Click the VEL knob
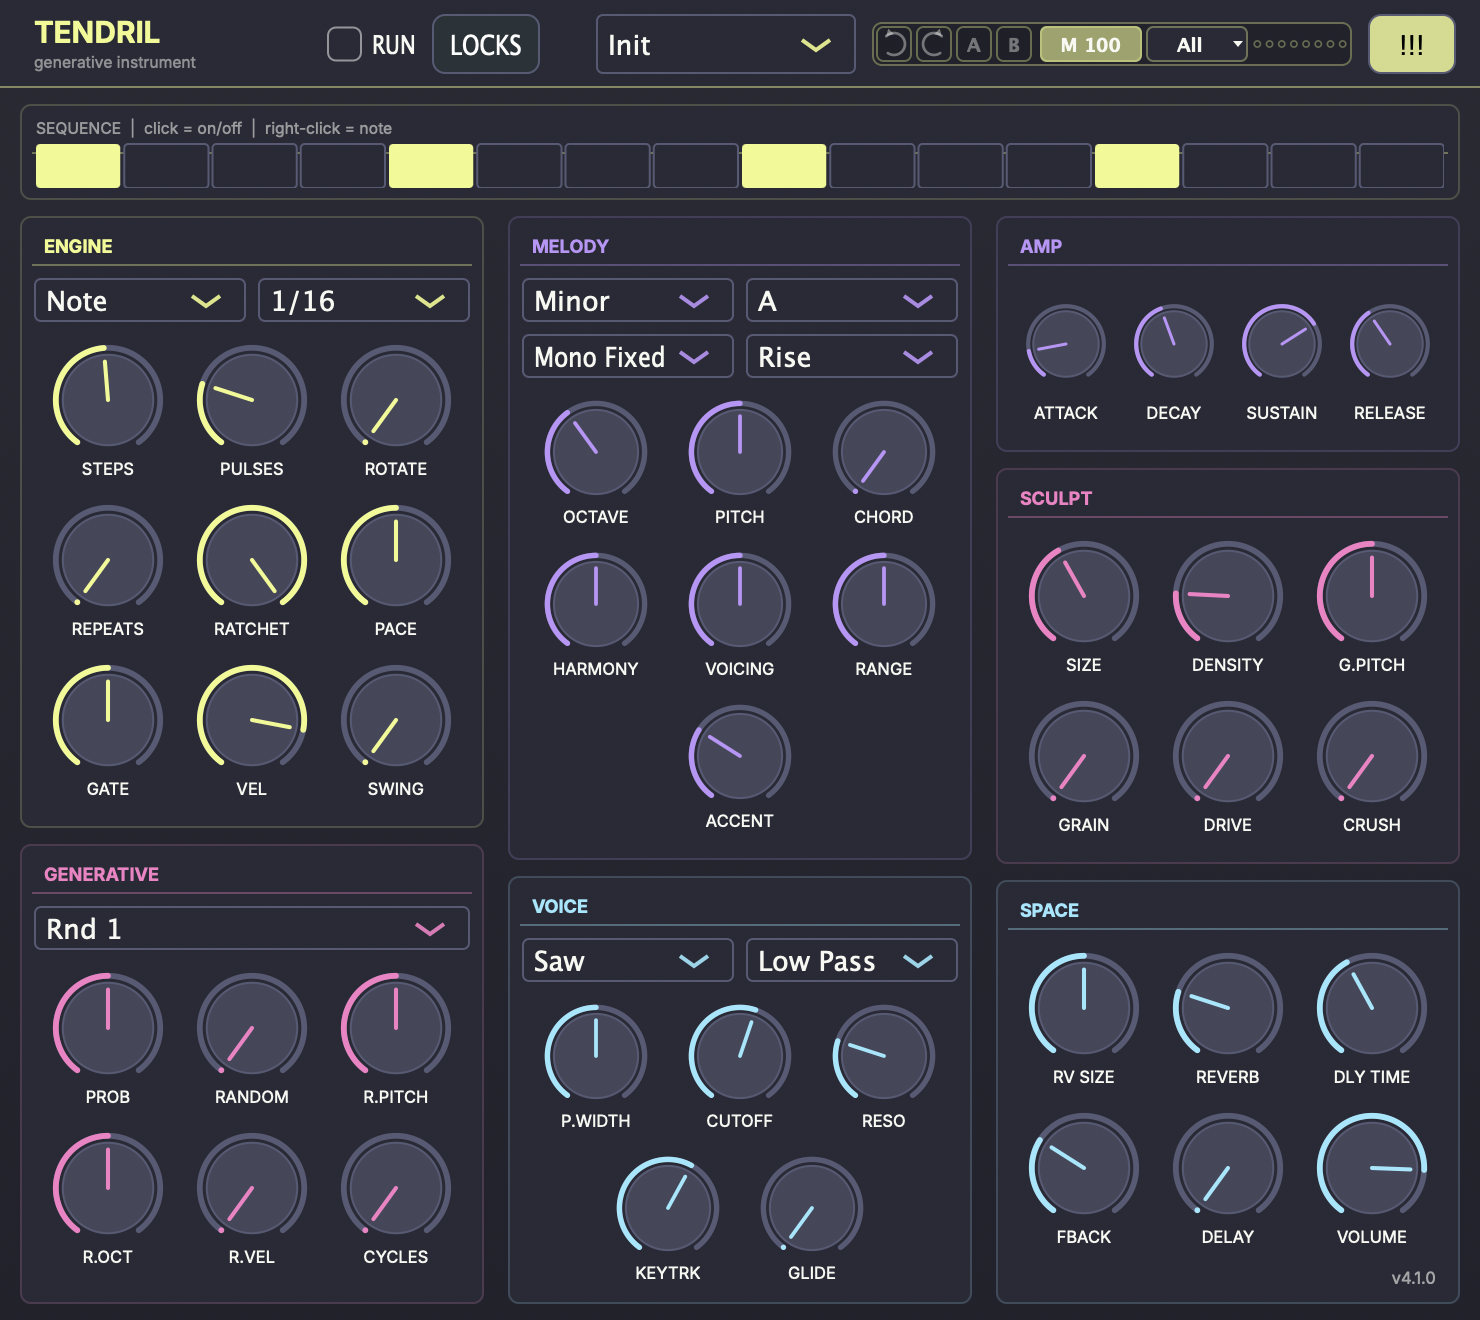This screenshot has height=1320, width=1480. pos(252,719)
